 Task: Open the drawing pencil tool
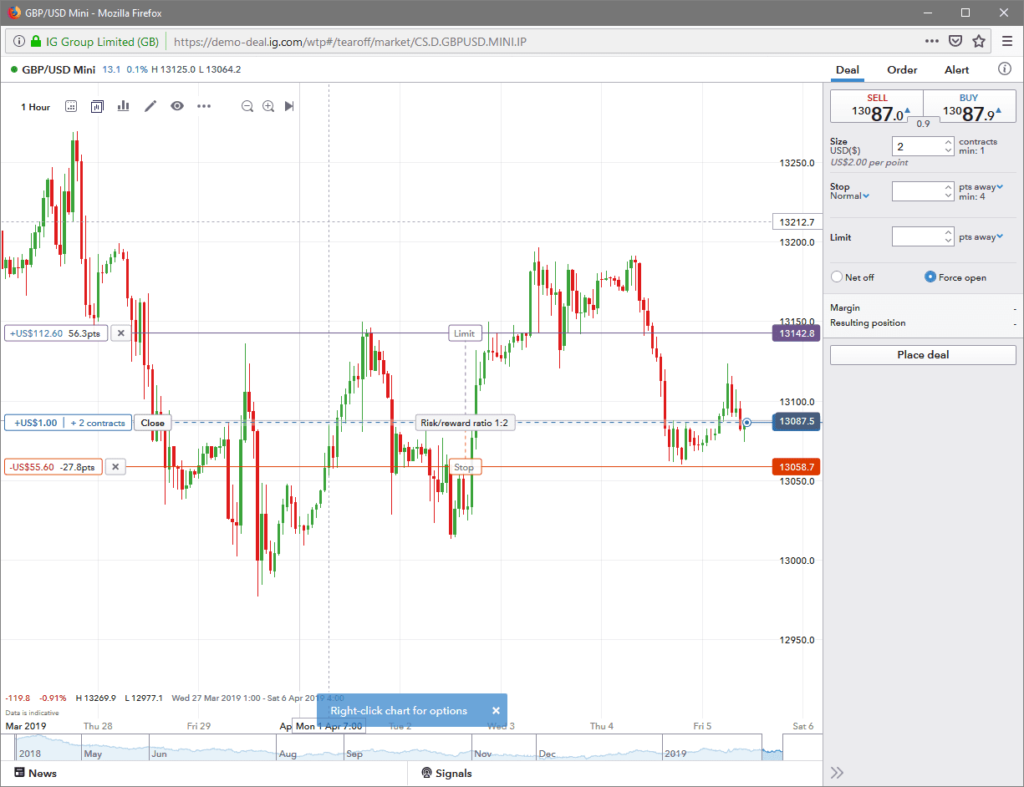pos(151,106)
